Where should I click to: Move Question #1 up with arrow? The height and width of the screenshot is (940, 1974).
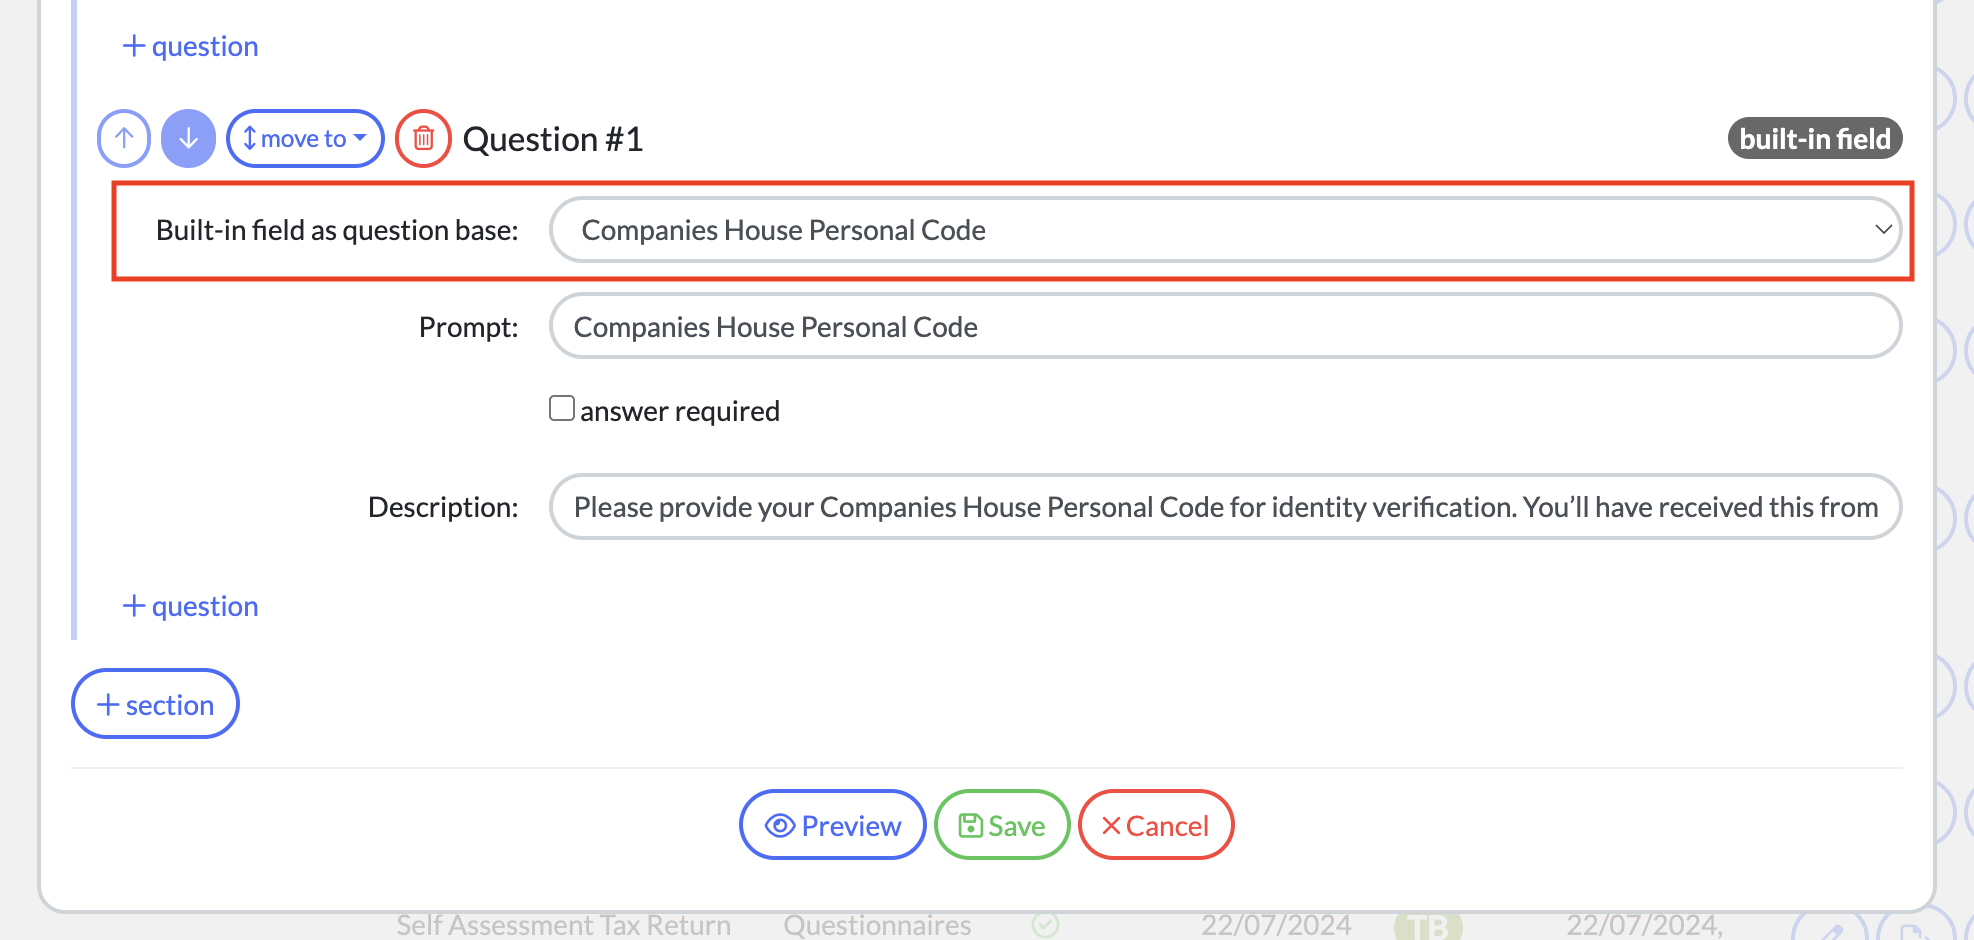(x=124, y=139)
